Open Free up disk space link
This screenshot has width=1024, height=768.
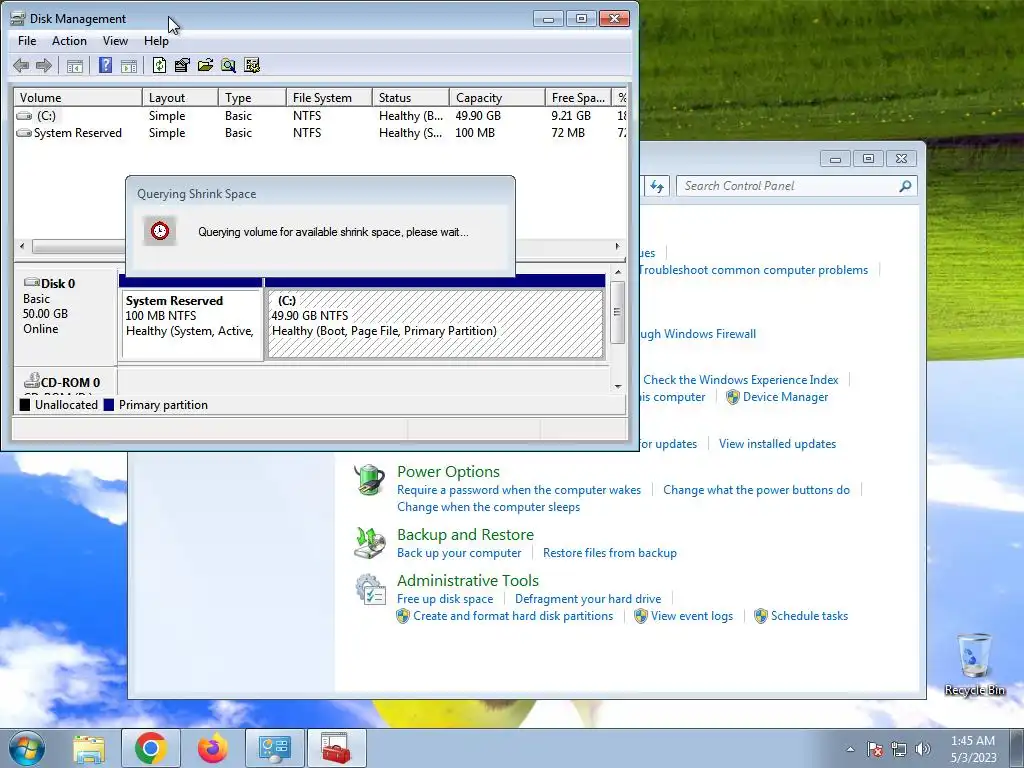pyautogui.click(x=445, y=598)
